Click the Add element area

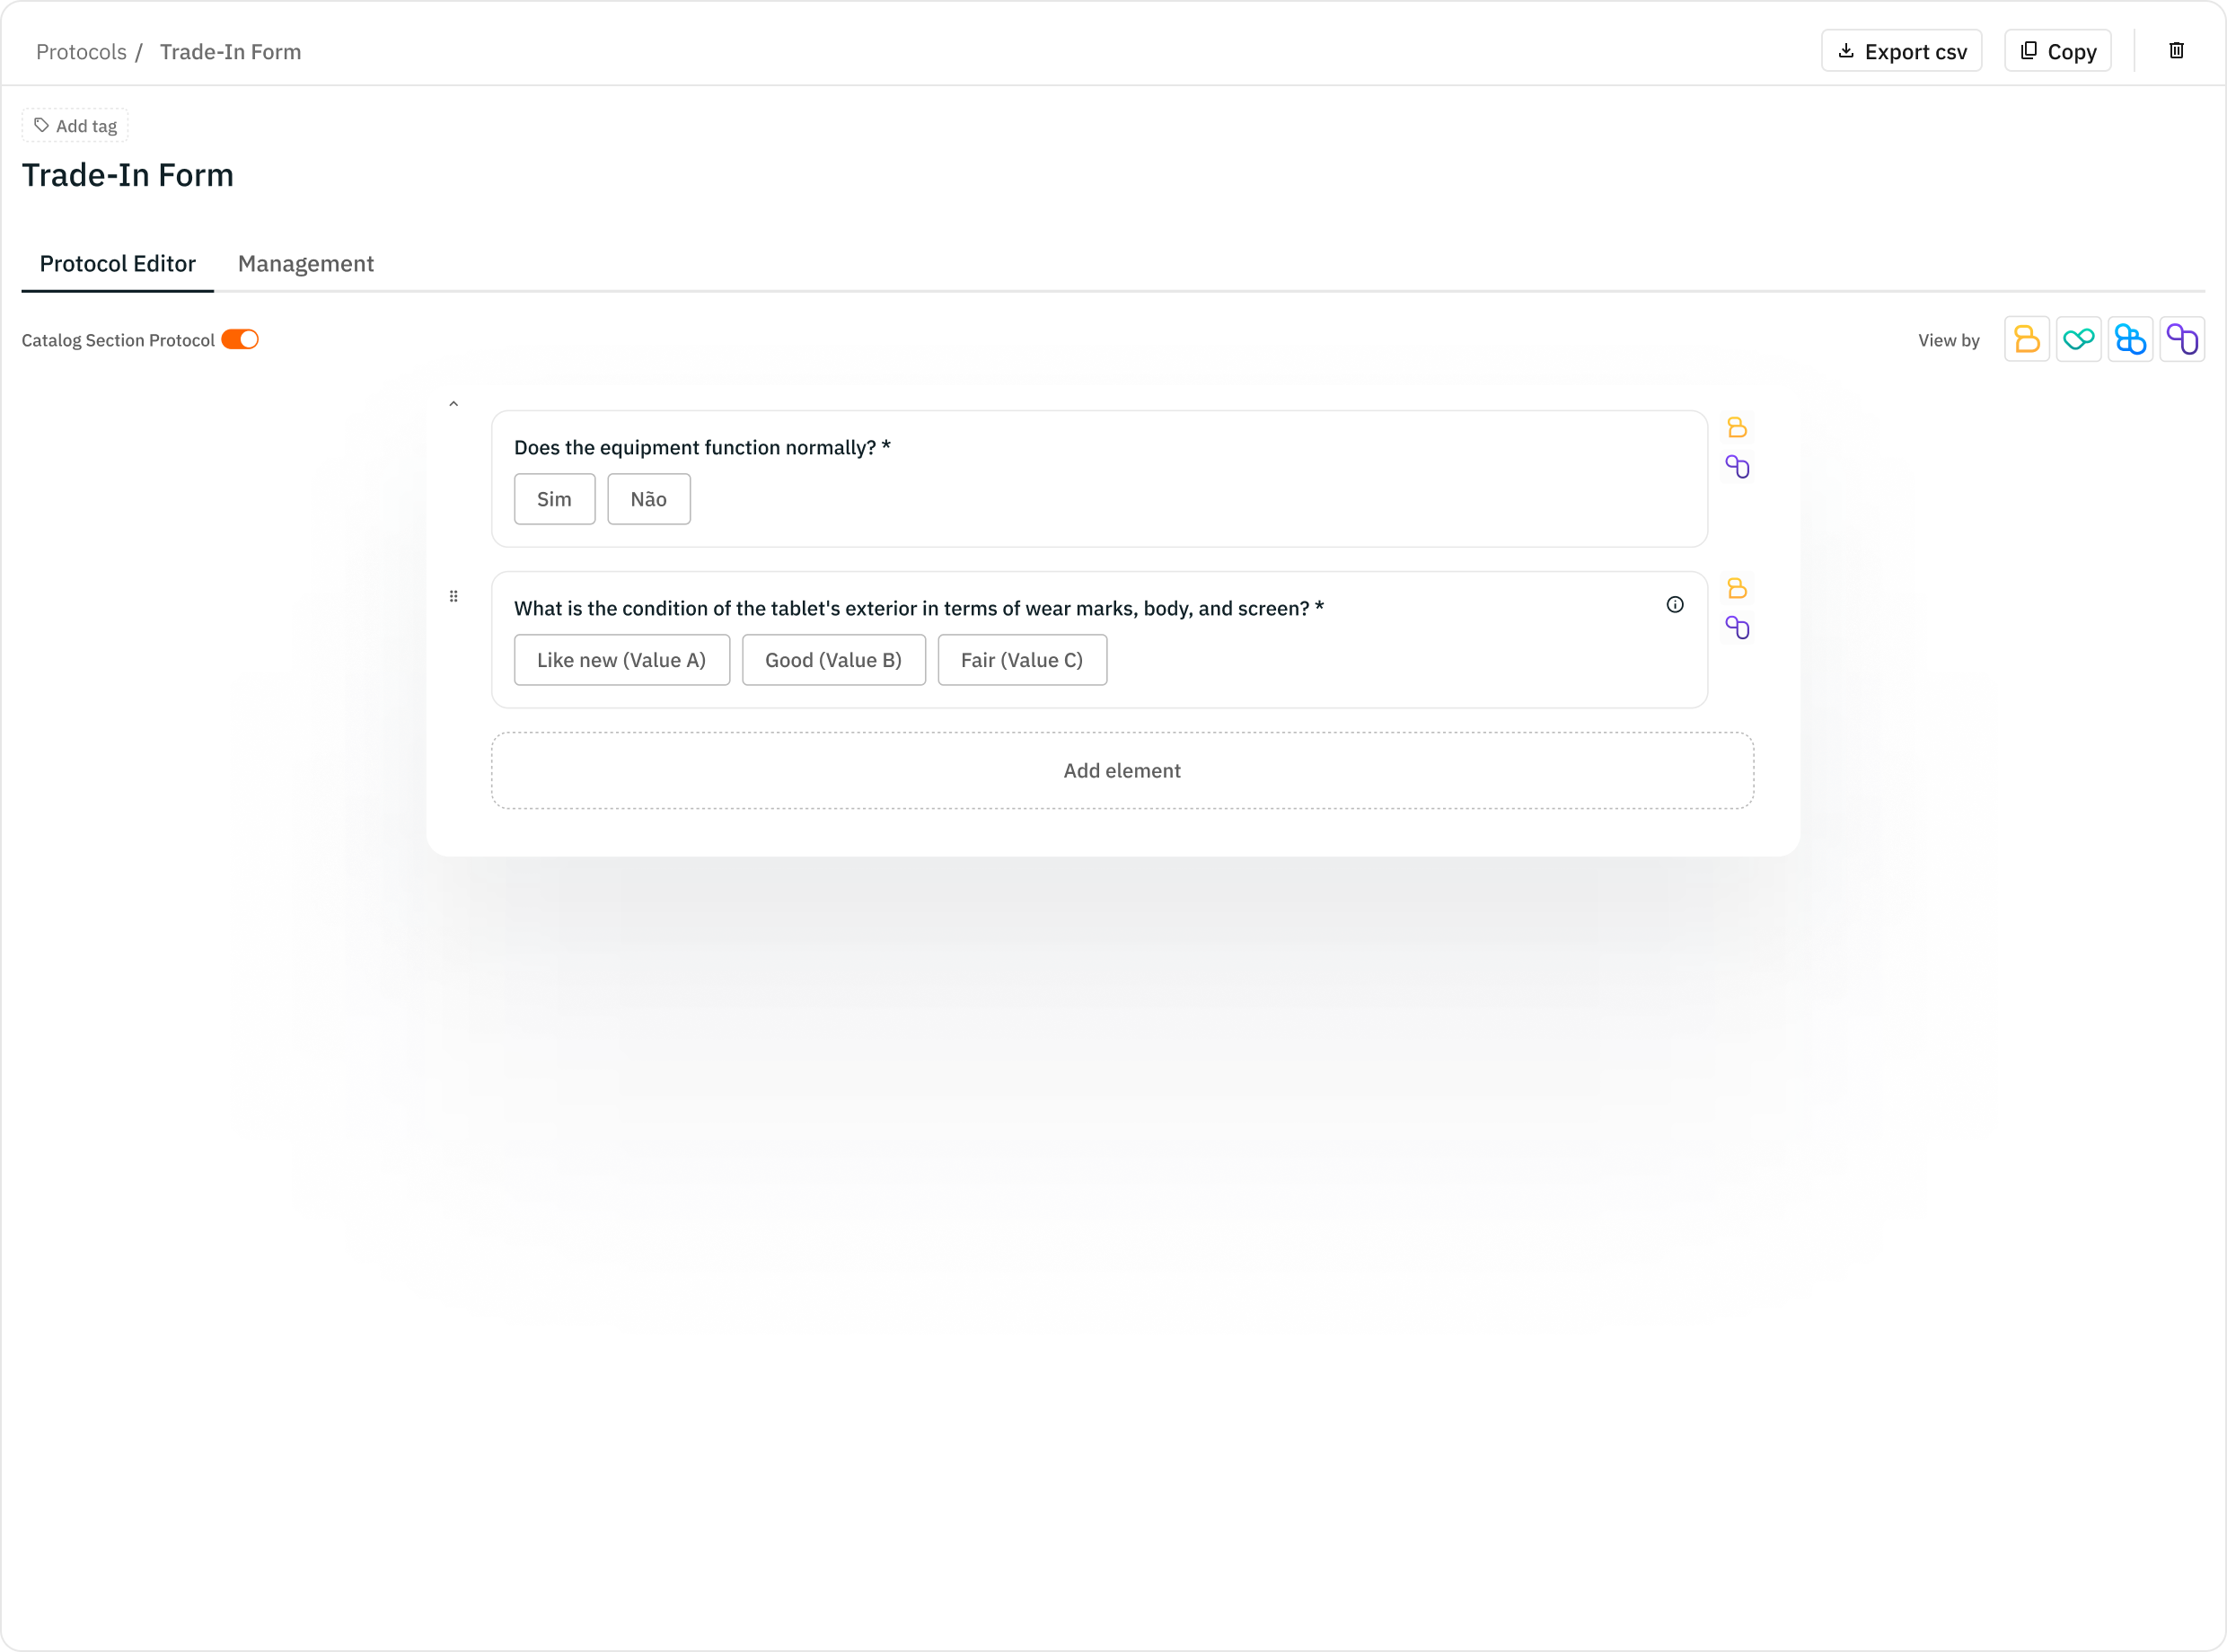point(1121,771)
